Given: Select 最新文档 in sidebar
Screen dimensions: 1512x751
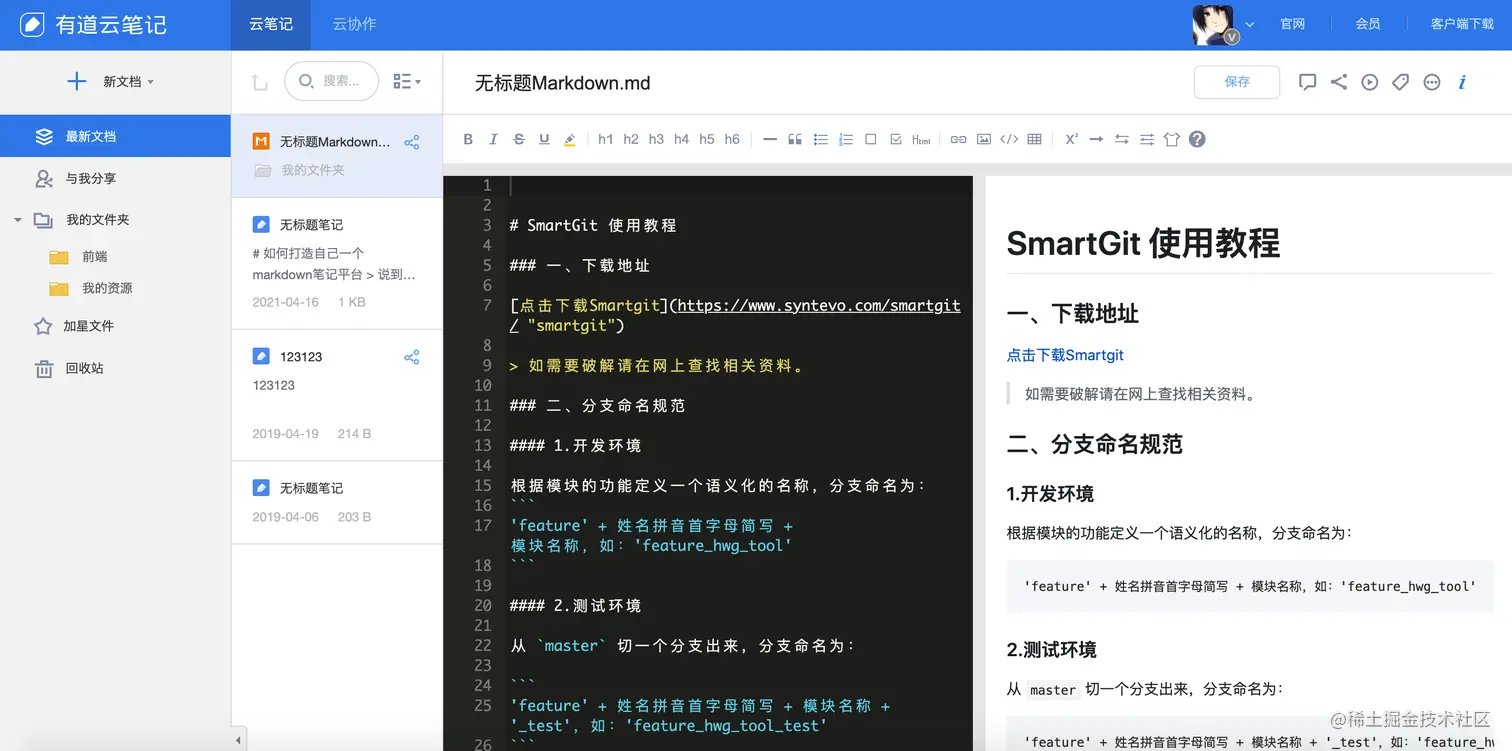Looking at the screenshot, I should (x=115, y=136).
